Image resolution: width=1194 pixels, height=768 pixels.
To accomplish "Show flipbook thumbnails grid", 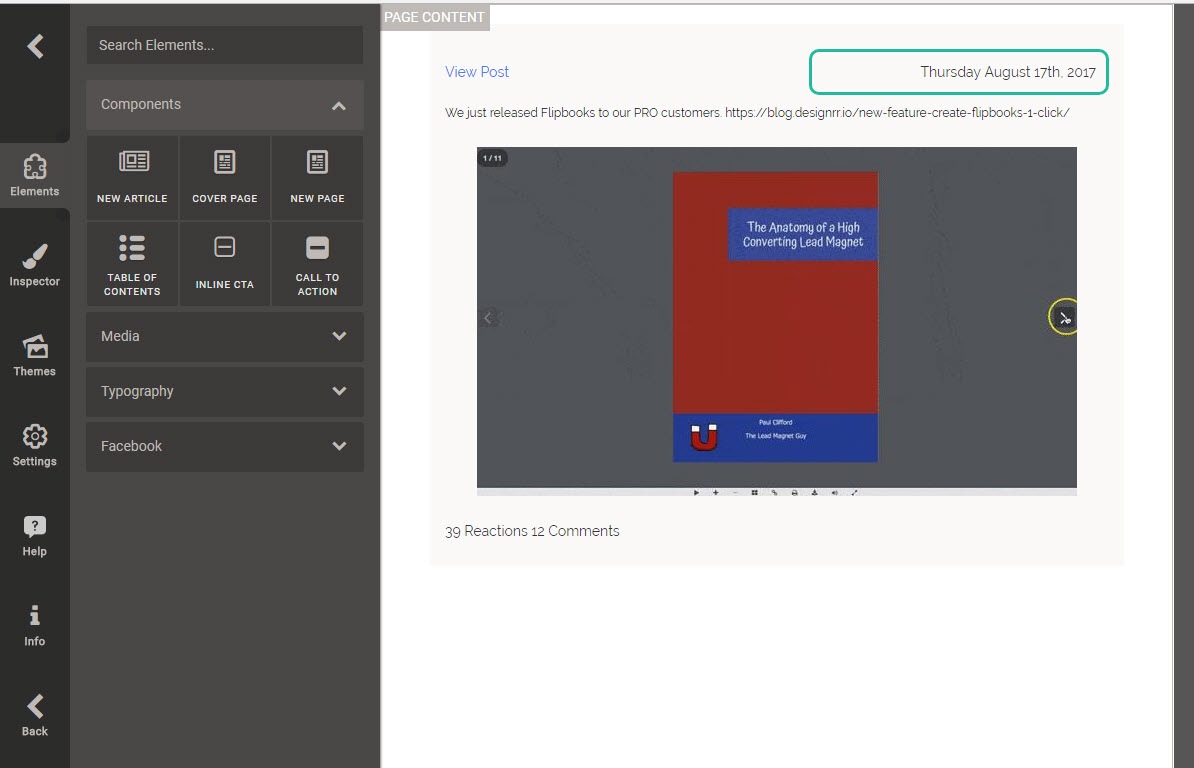I will click(x=755, y=492).
